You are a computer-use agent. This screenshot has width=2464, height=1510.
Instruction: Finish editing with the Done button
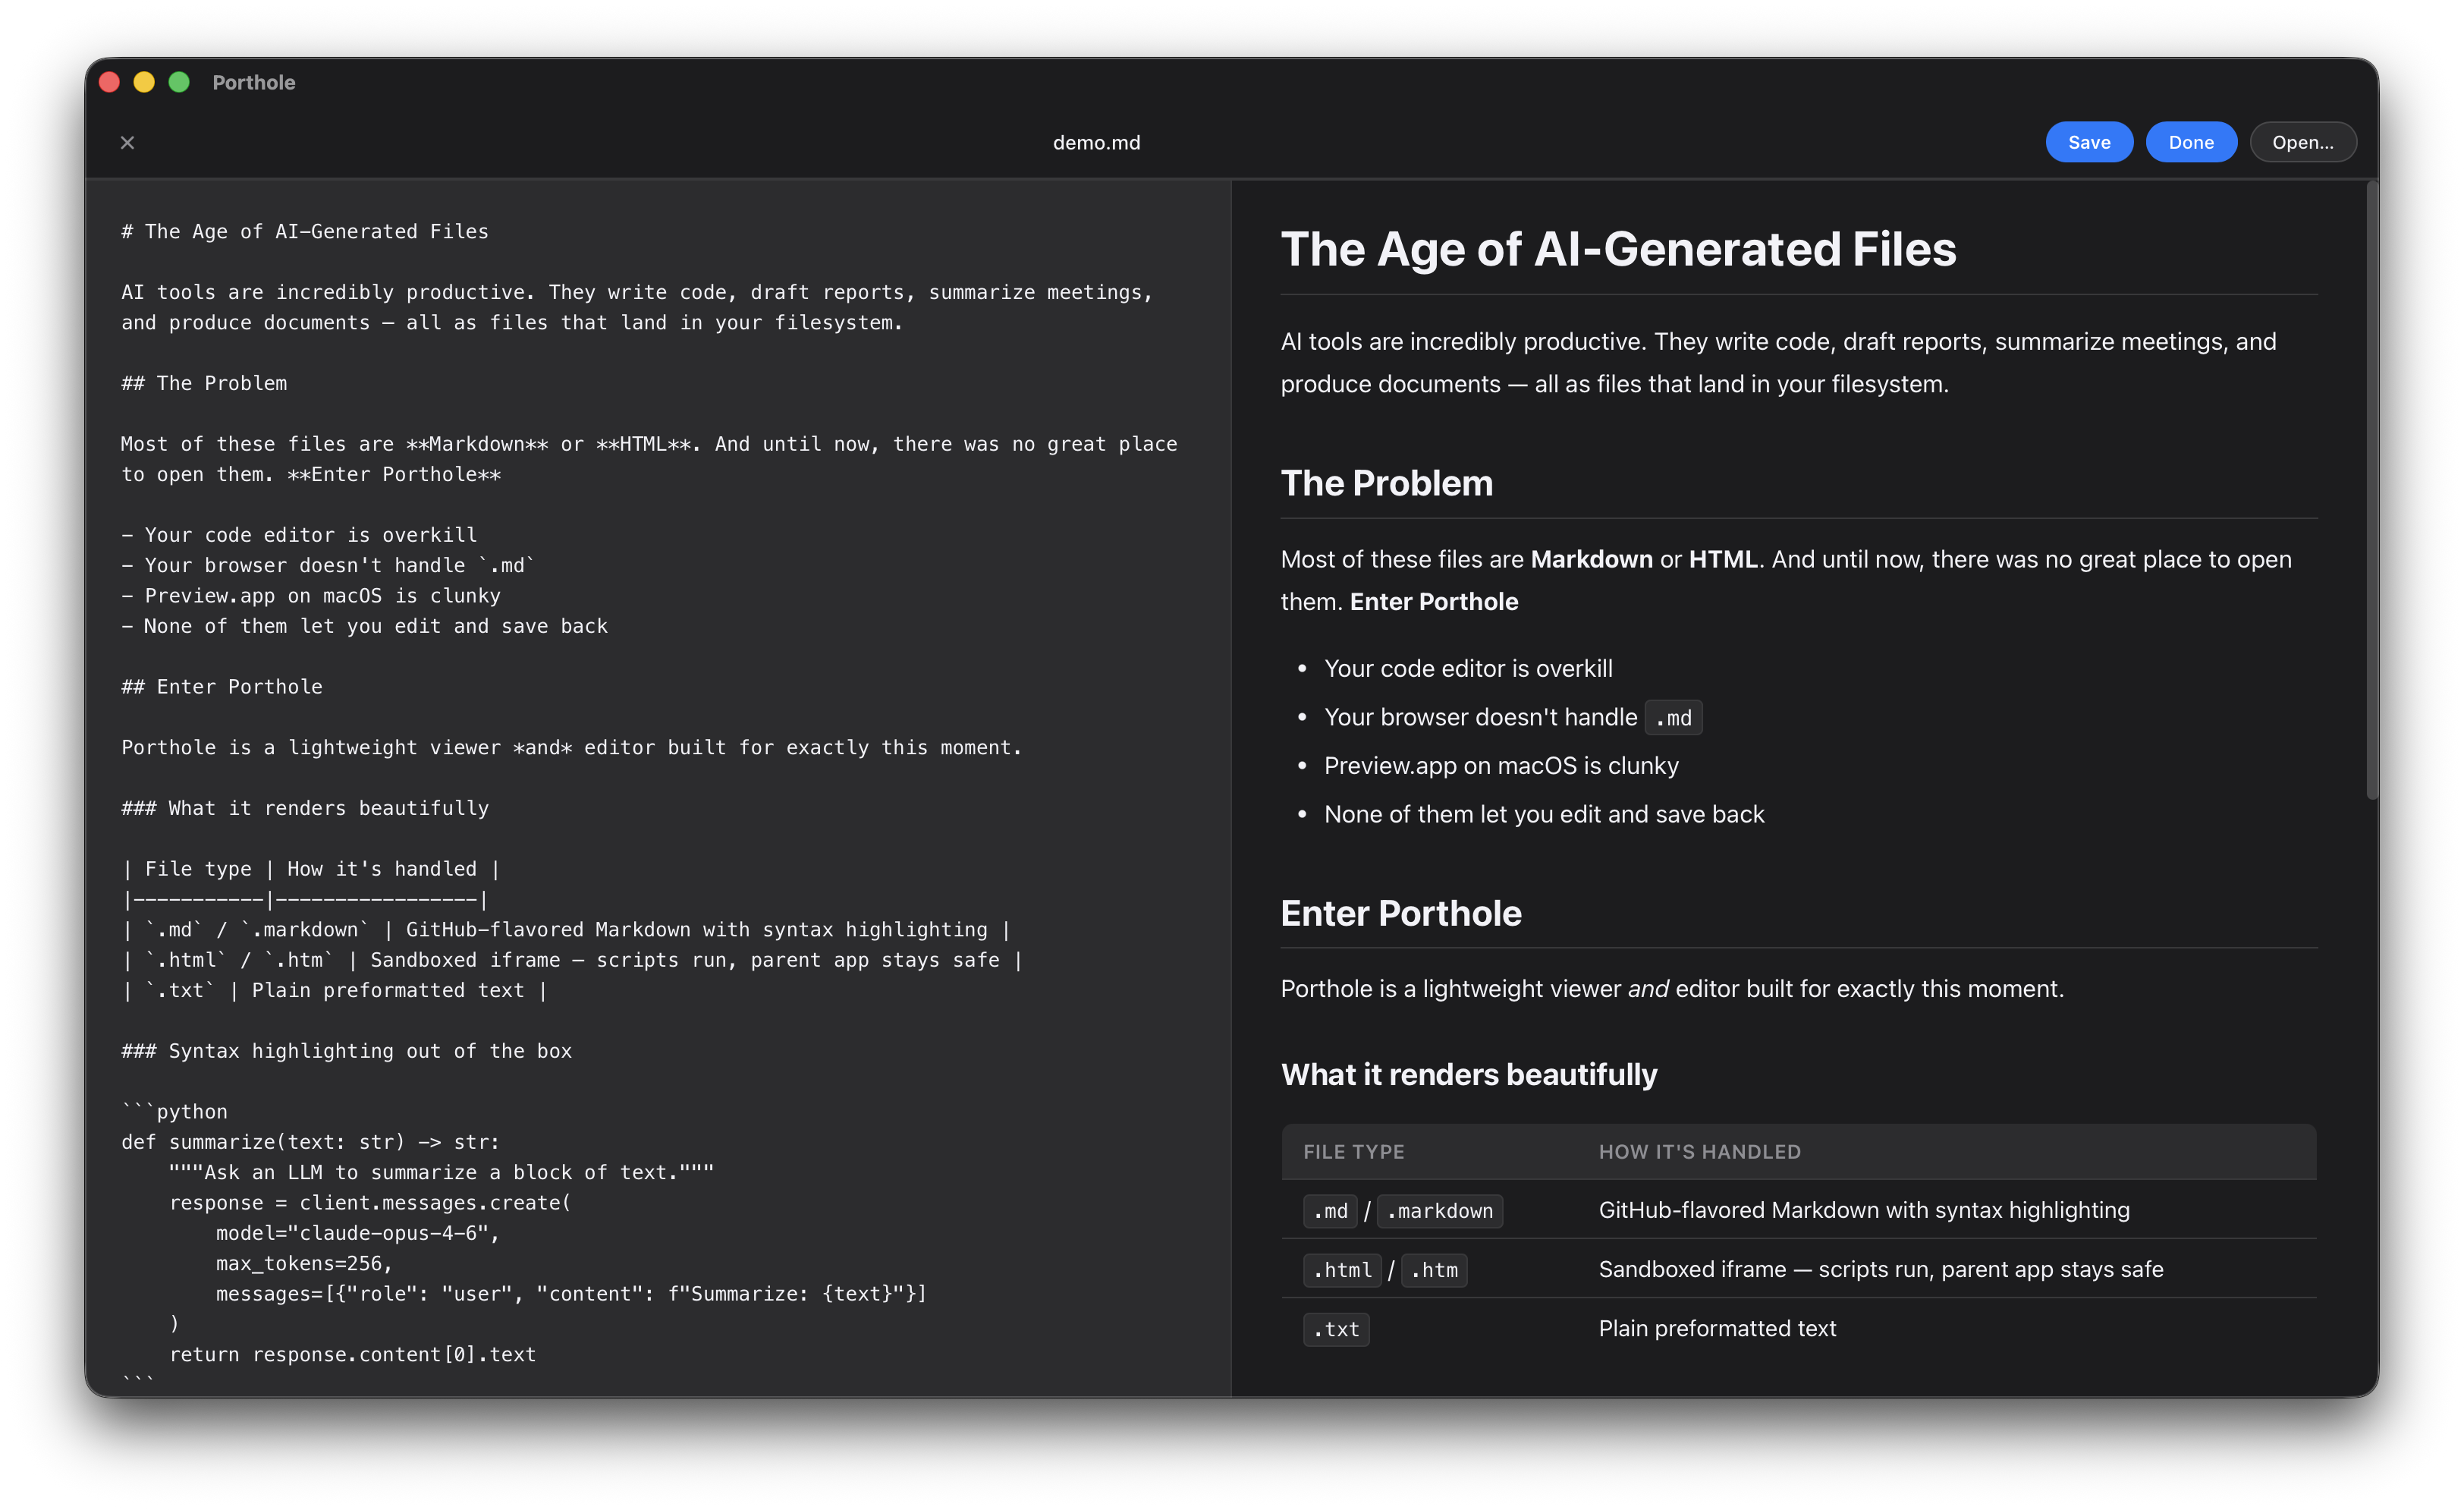click(x=2190, y=142)
